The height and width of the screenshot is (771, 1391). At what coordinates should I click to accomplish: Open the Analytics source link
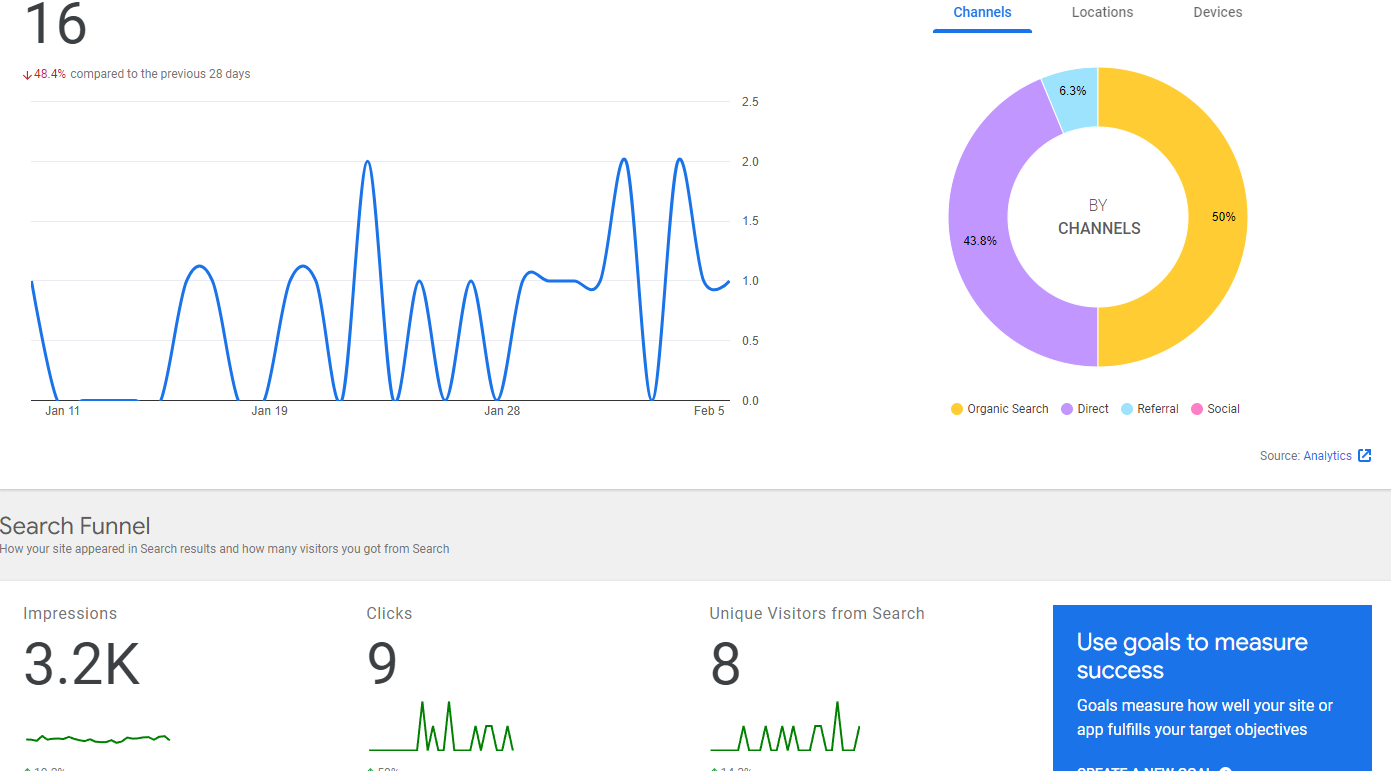point(1327,456)
